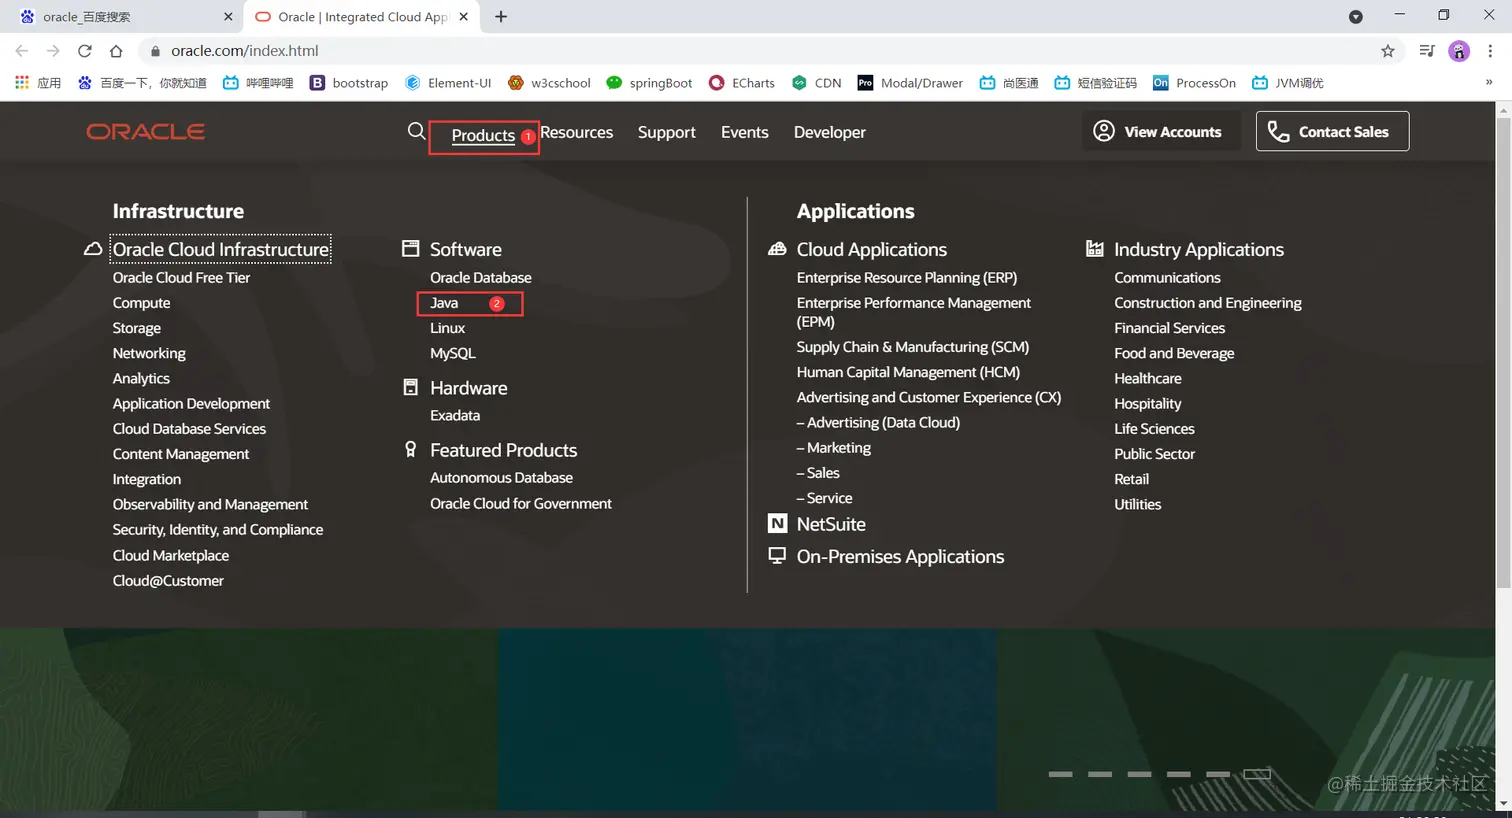Click the Contact Sales button
1512x818 pixels.
1332,131
